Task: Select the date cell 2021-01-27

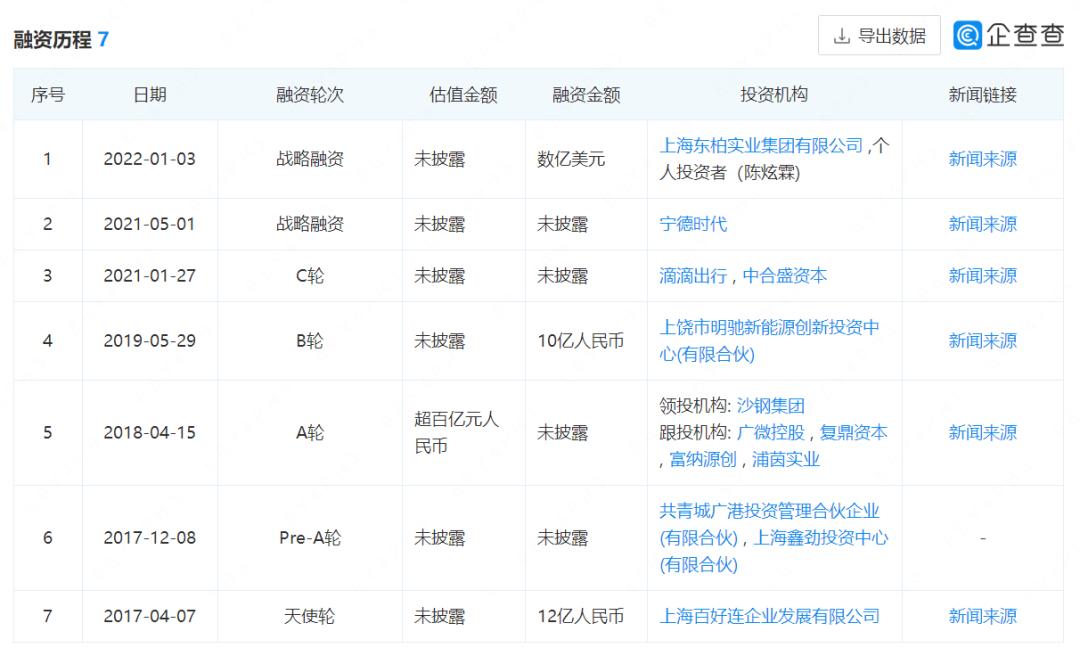Action: point(149,276)
